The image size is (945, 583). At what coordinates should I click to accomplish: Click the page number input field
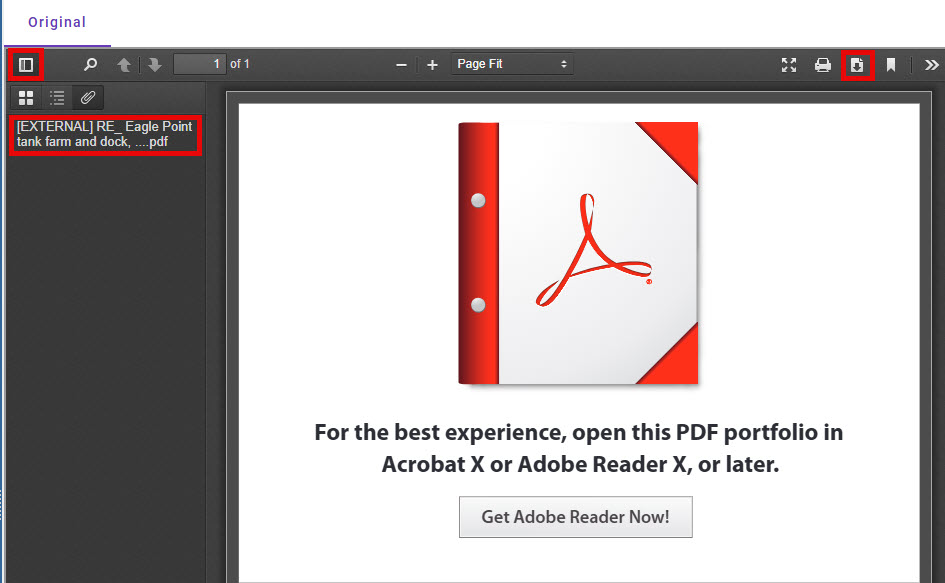[x=200, y=64]
